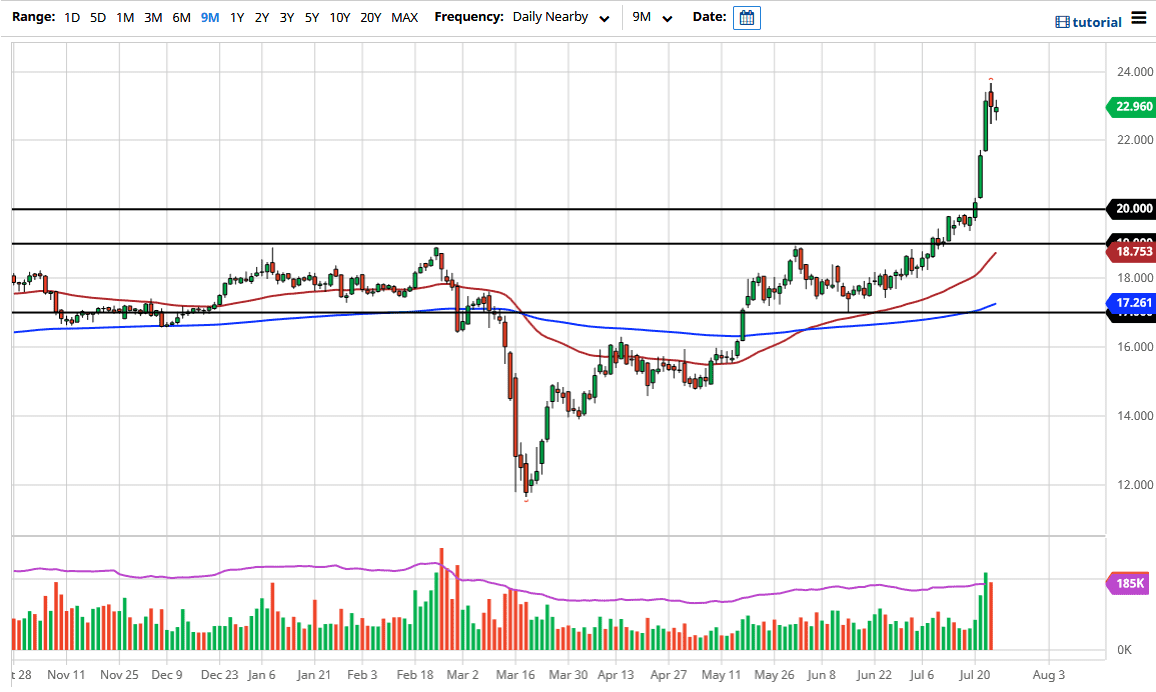1156x692 pixels.
Task: Set the range to 1M
Action: [125, 17]
